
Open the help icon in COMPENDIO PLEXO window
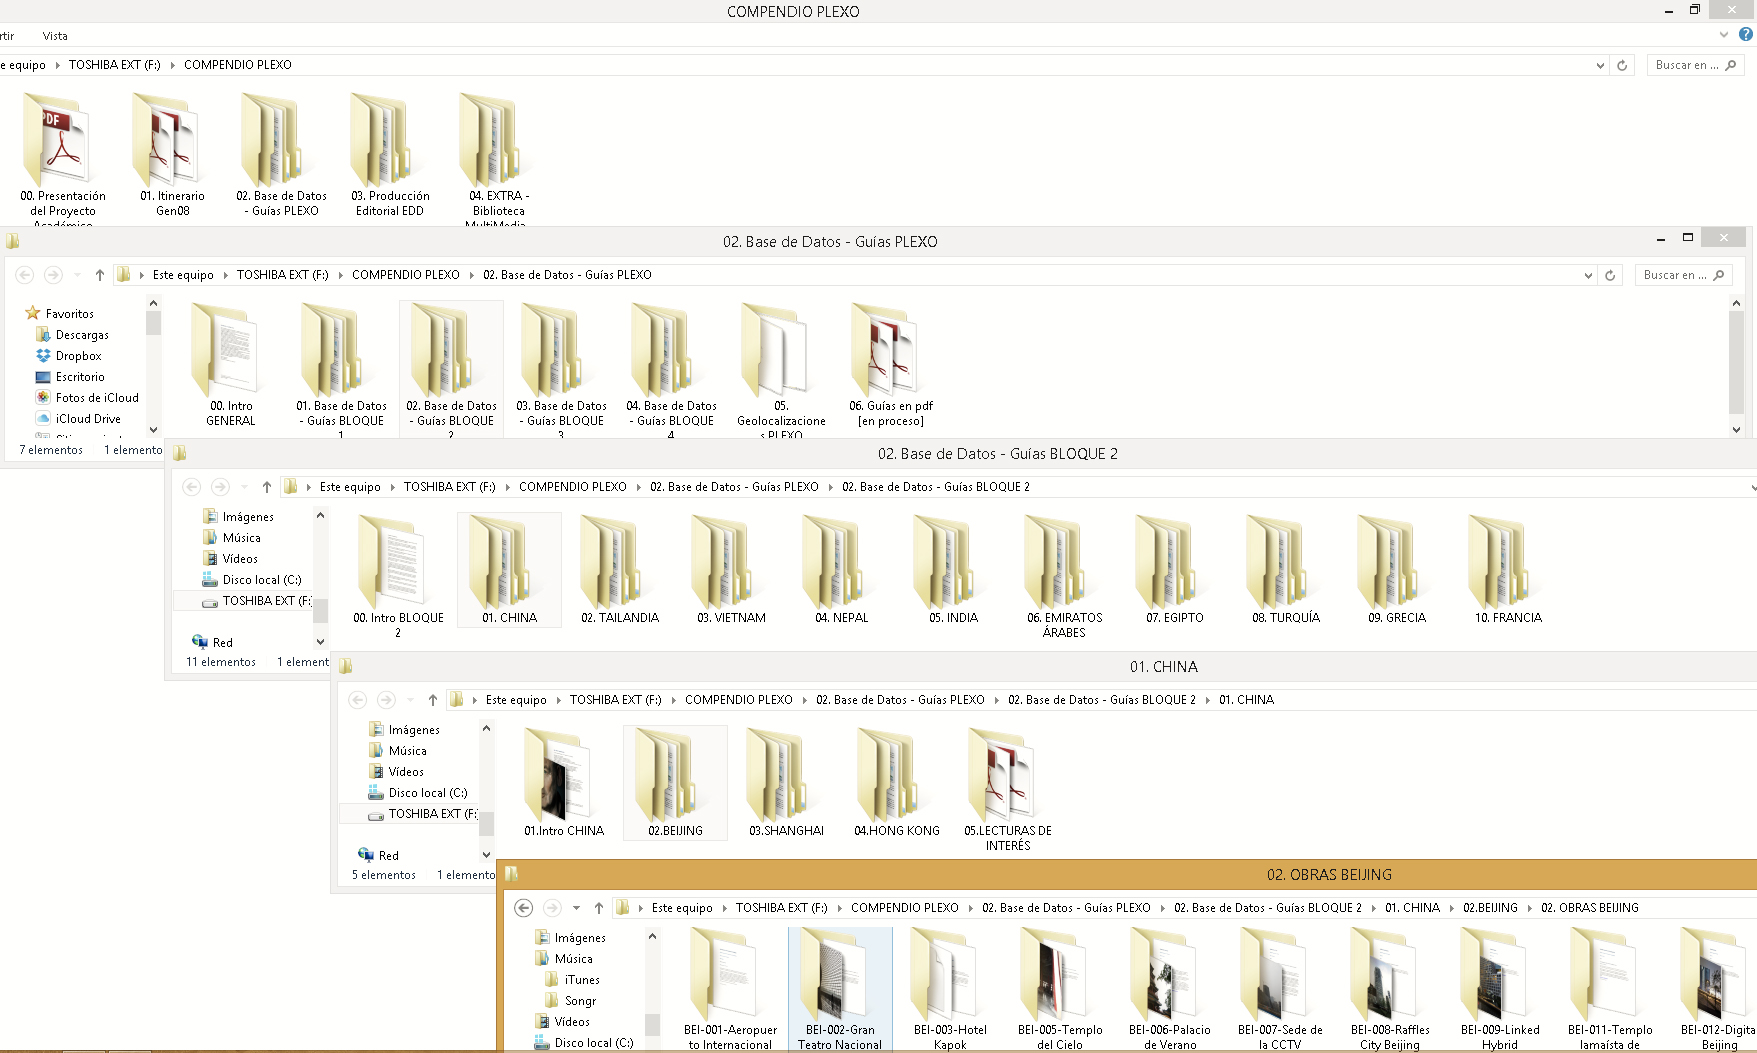click(x=1746, y=35)
